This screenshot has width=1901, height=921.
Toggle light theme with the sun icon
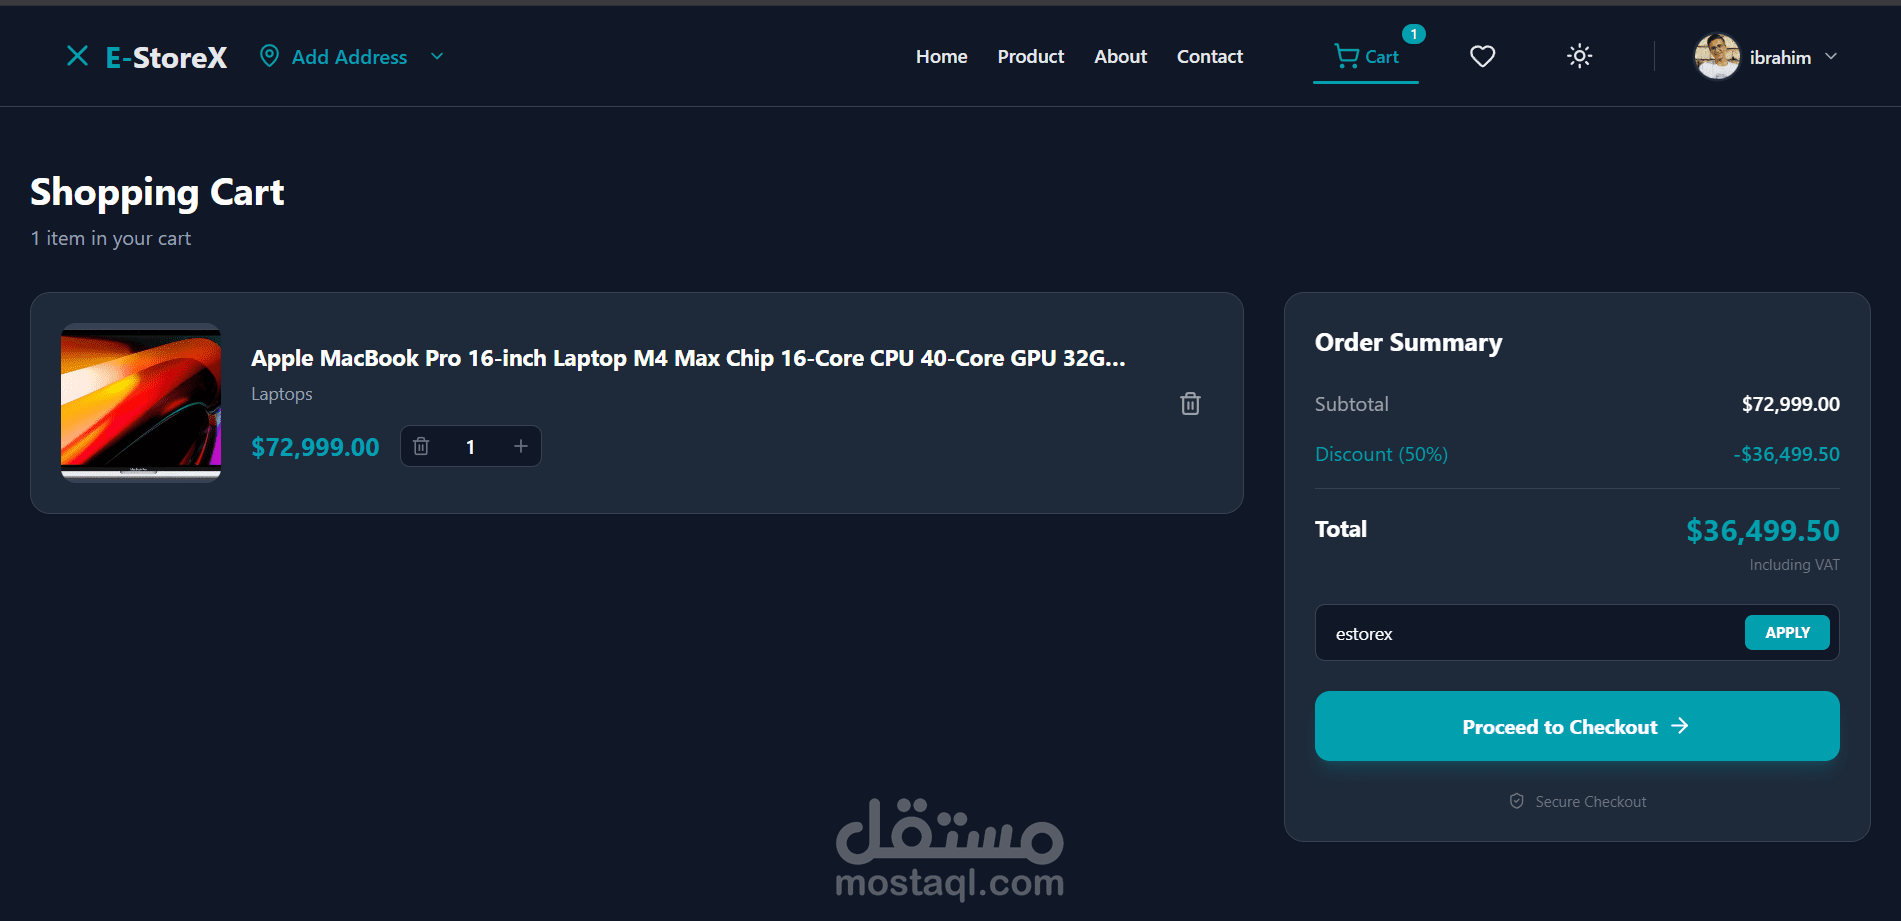pyautogui.click(x=1579, y=56)
